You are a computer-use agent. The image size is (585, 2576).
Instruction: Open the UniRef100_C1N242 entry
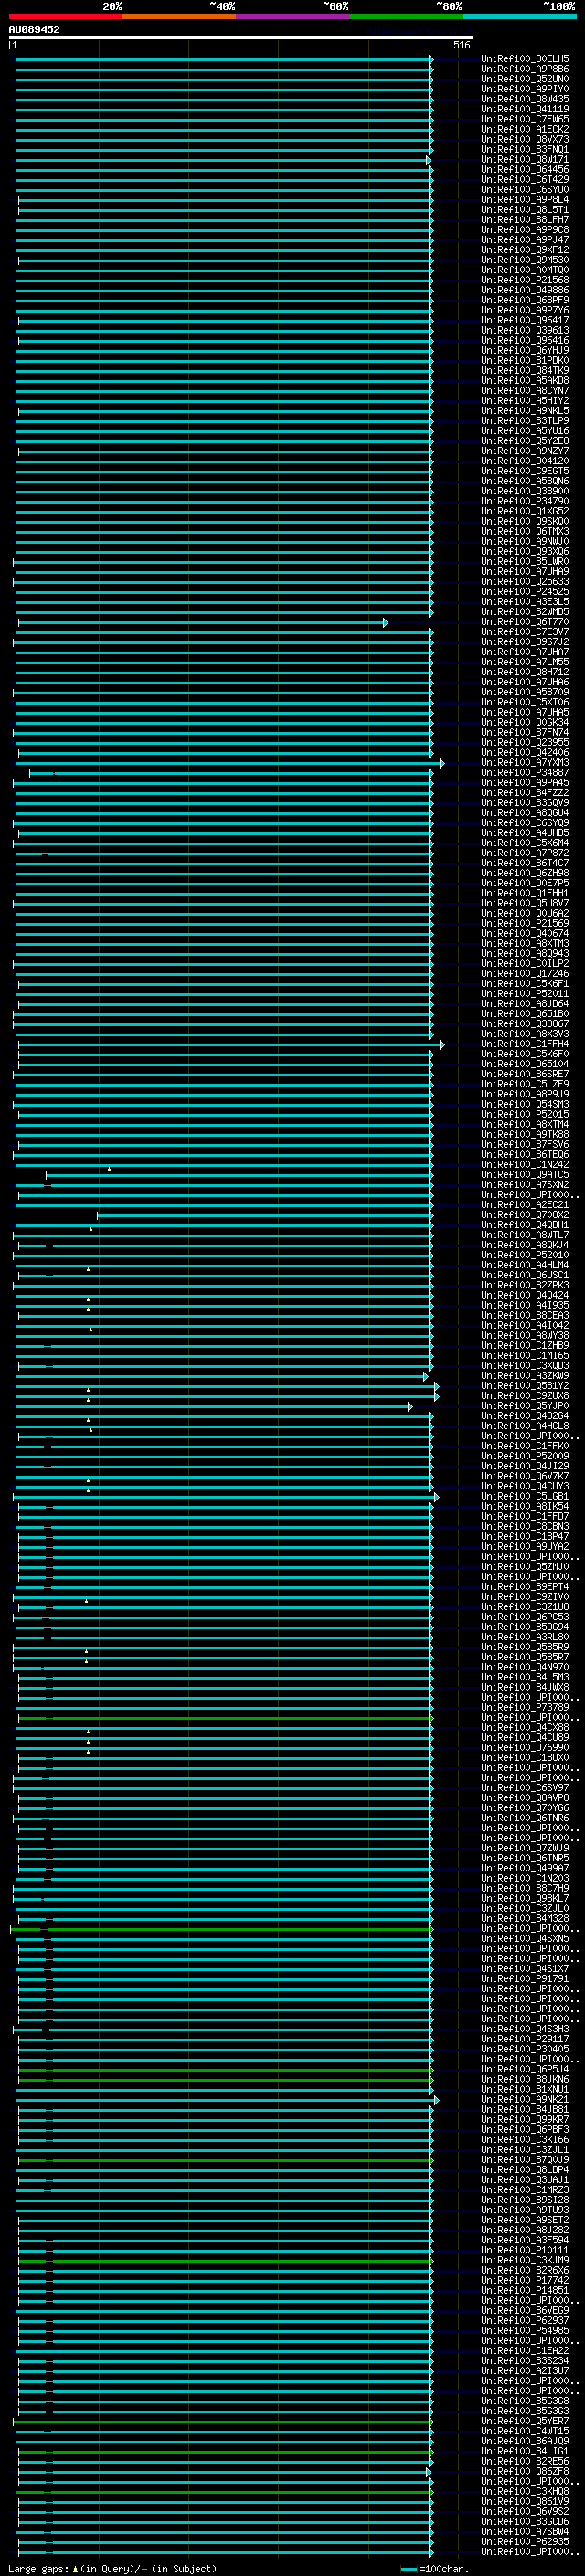[525, 1165]
